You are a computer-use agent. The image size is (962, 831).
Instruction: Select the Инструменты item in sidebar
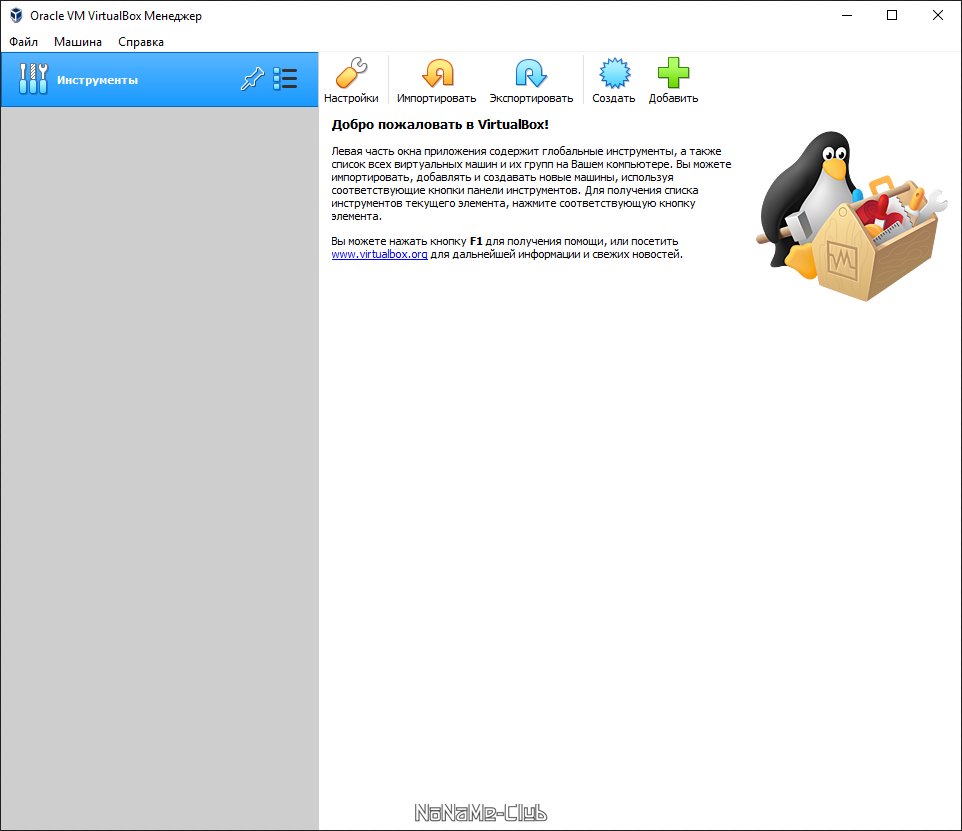160,80
